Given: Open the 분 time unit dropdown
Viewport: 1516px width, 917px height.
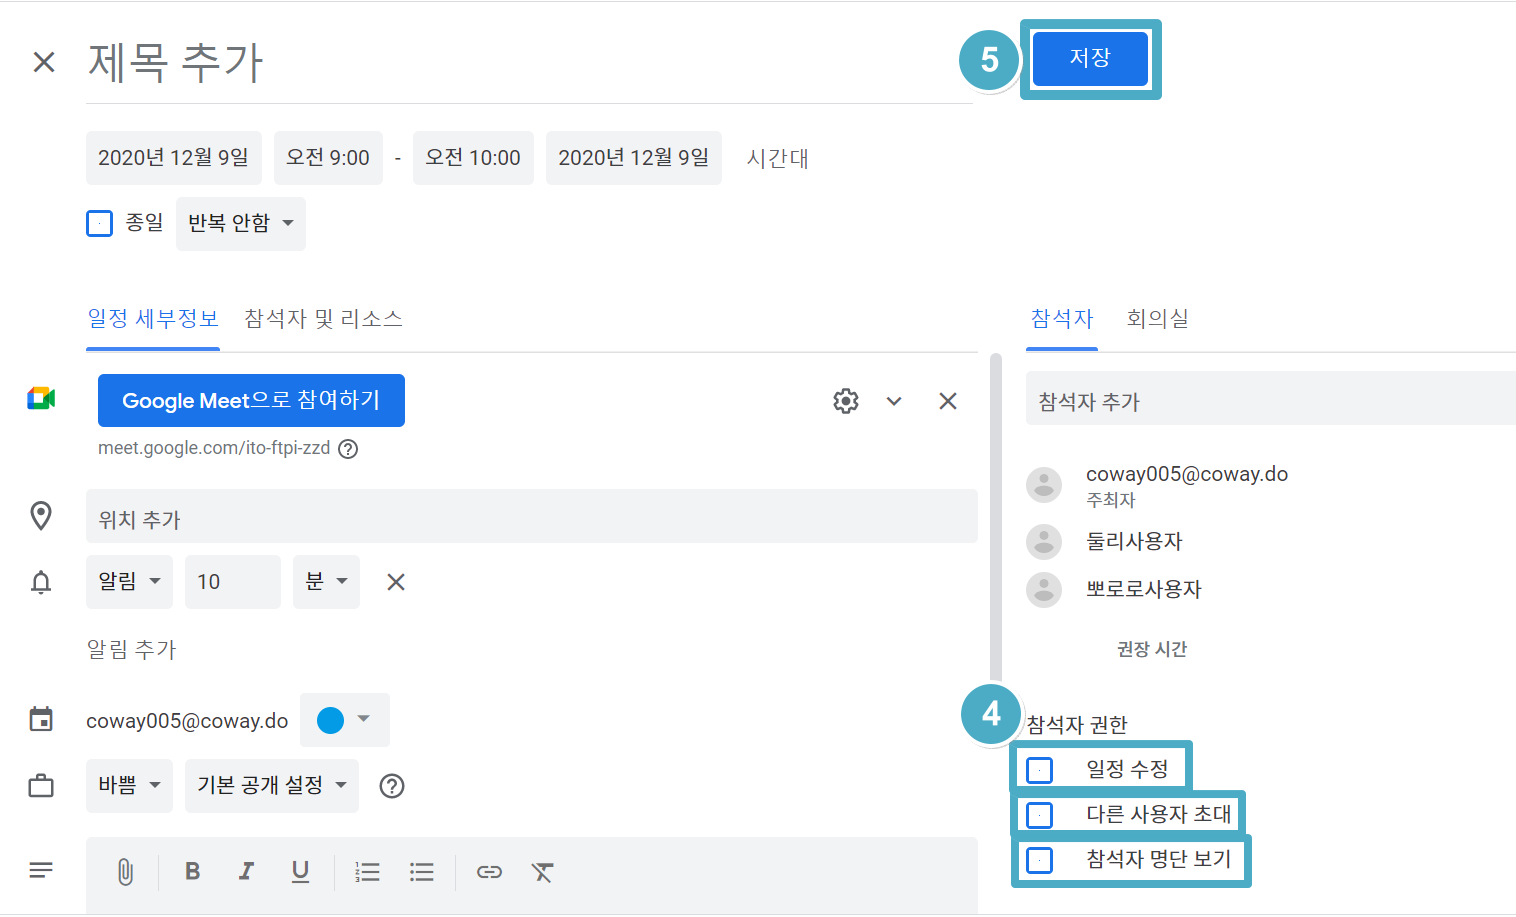Looking at the screenshot, I should [x=326, y=582].
